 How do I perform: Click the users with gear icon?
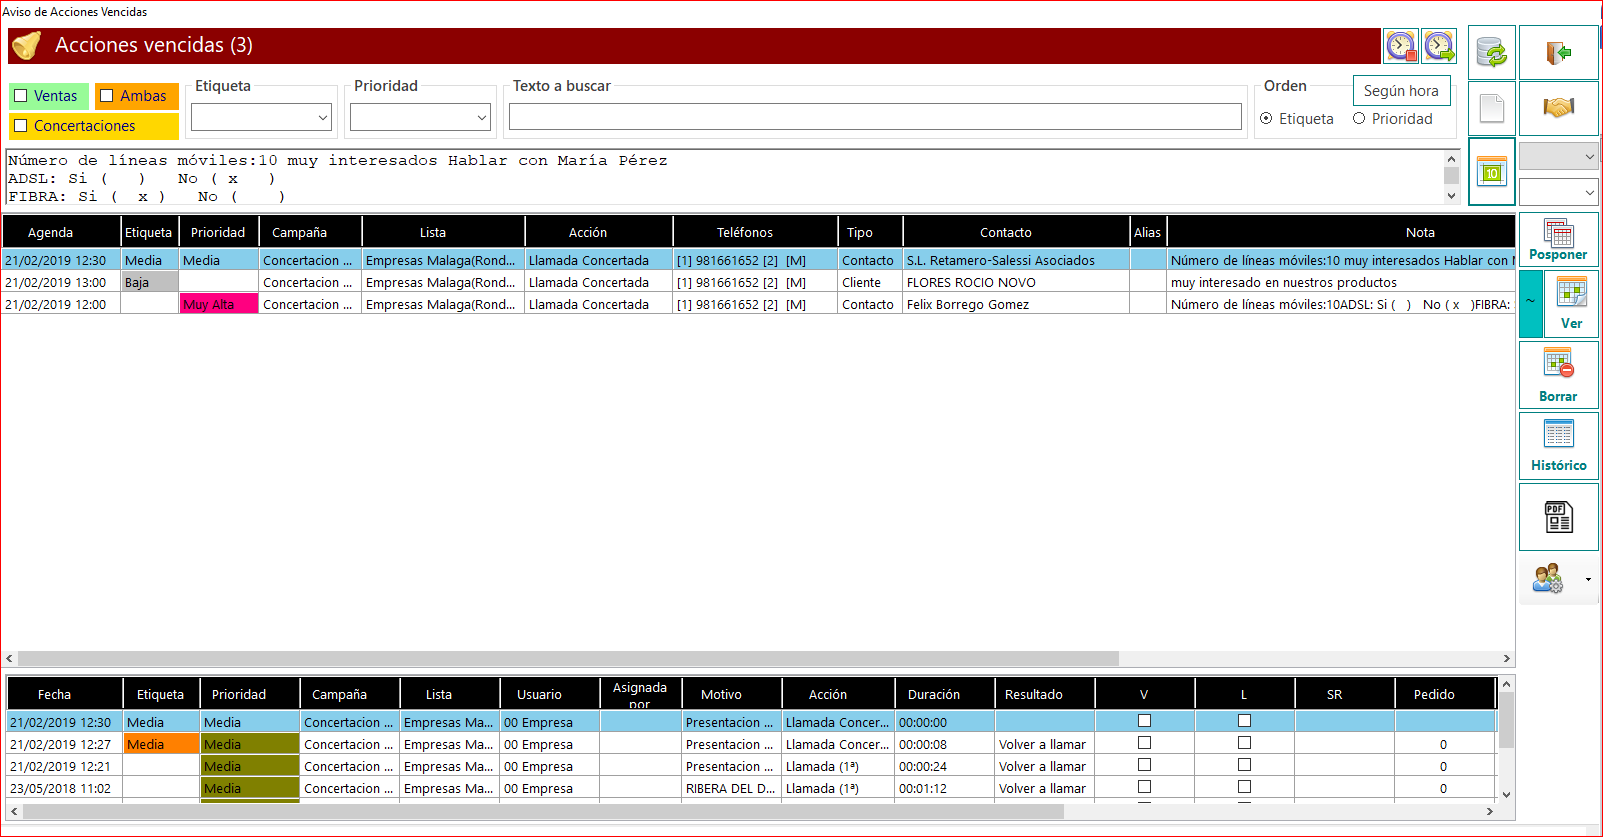pyautogui.click(x=1547, y=578)
